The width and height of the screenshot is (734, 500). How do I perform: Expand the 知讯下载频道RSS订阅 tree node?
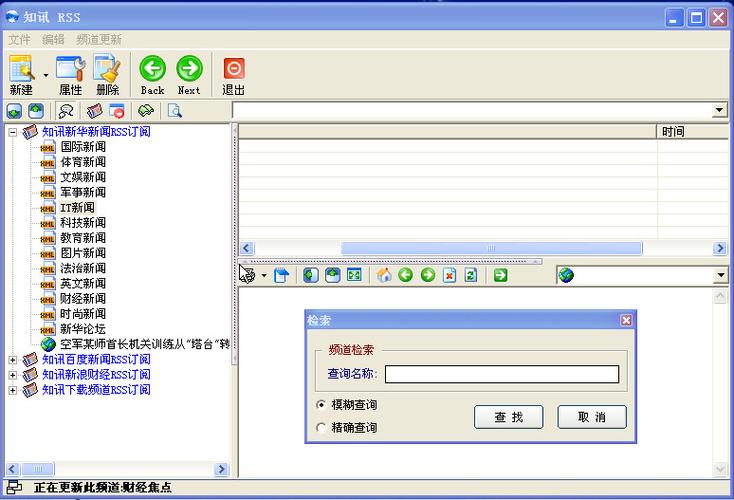click(x=13, y=390)
